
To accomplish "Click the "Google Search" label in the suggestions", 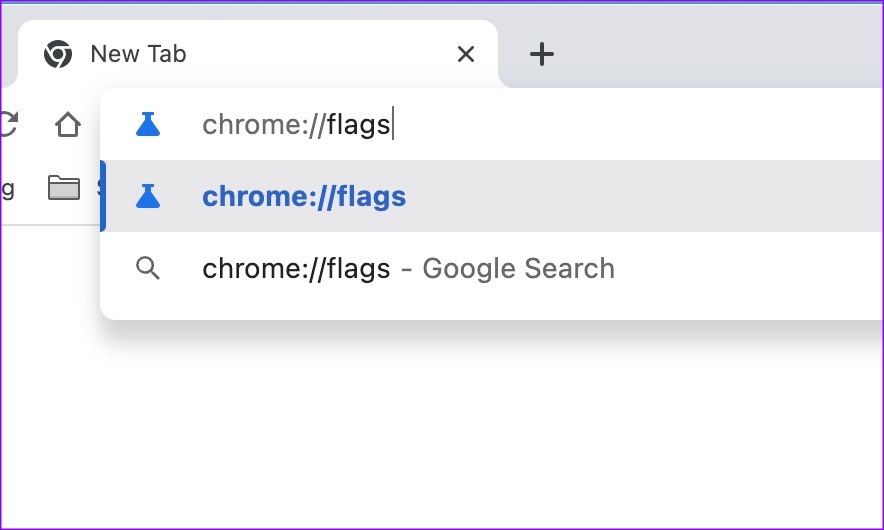I will [x=518, y=268].
